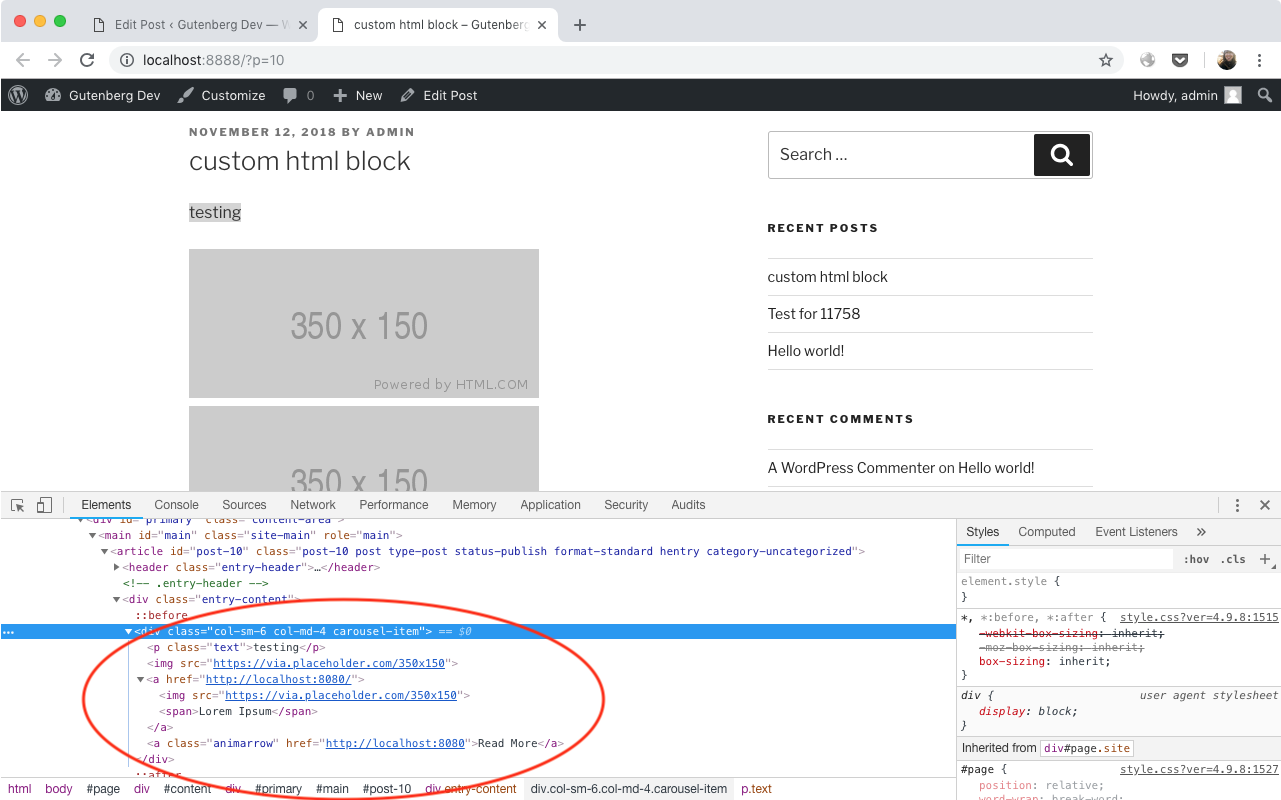Open the Security tab
Image resolution: width=1281 pixels, height=800 pixels.
[x=626, y=505]
